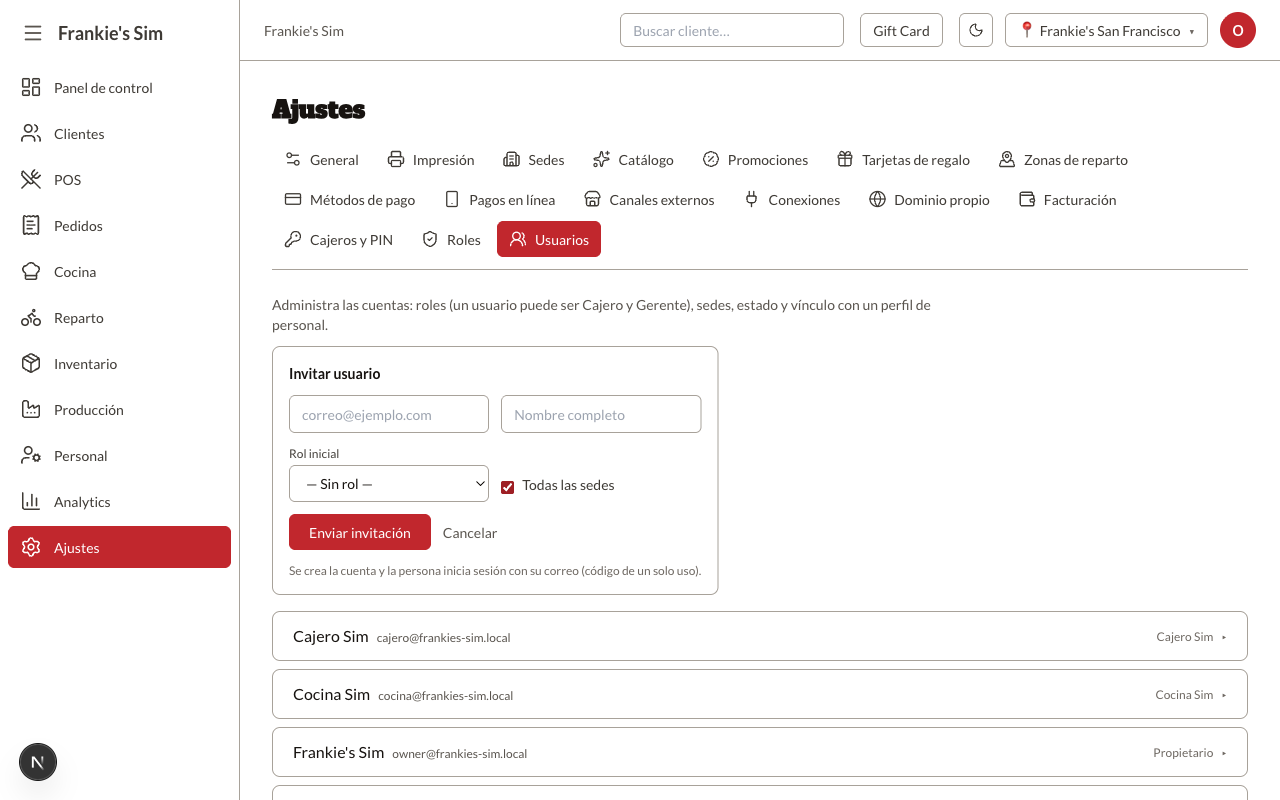Click the Gift Card button
Viewport: 1280px width, 800px height.
[x=901, y=30]
